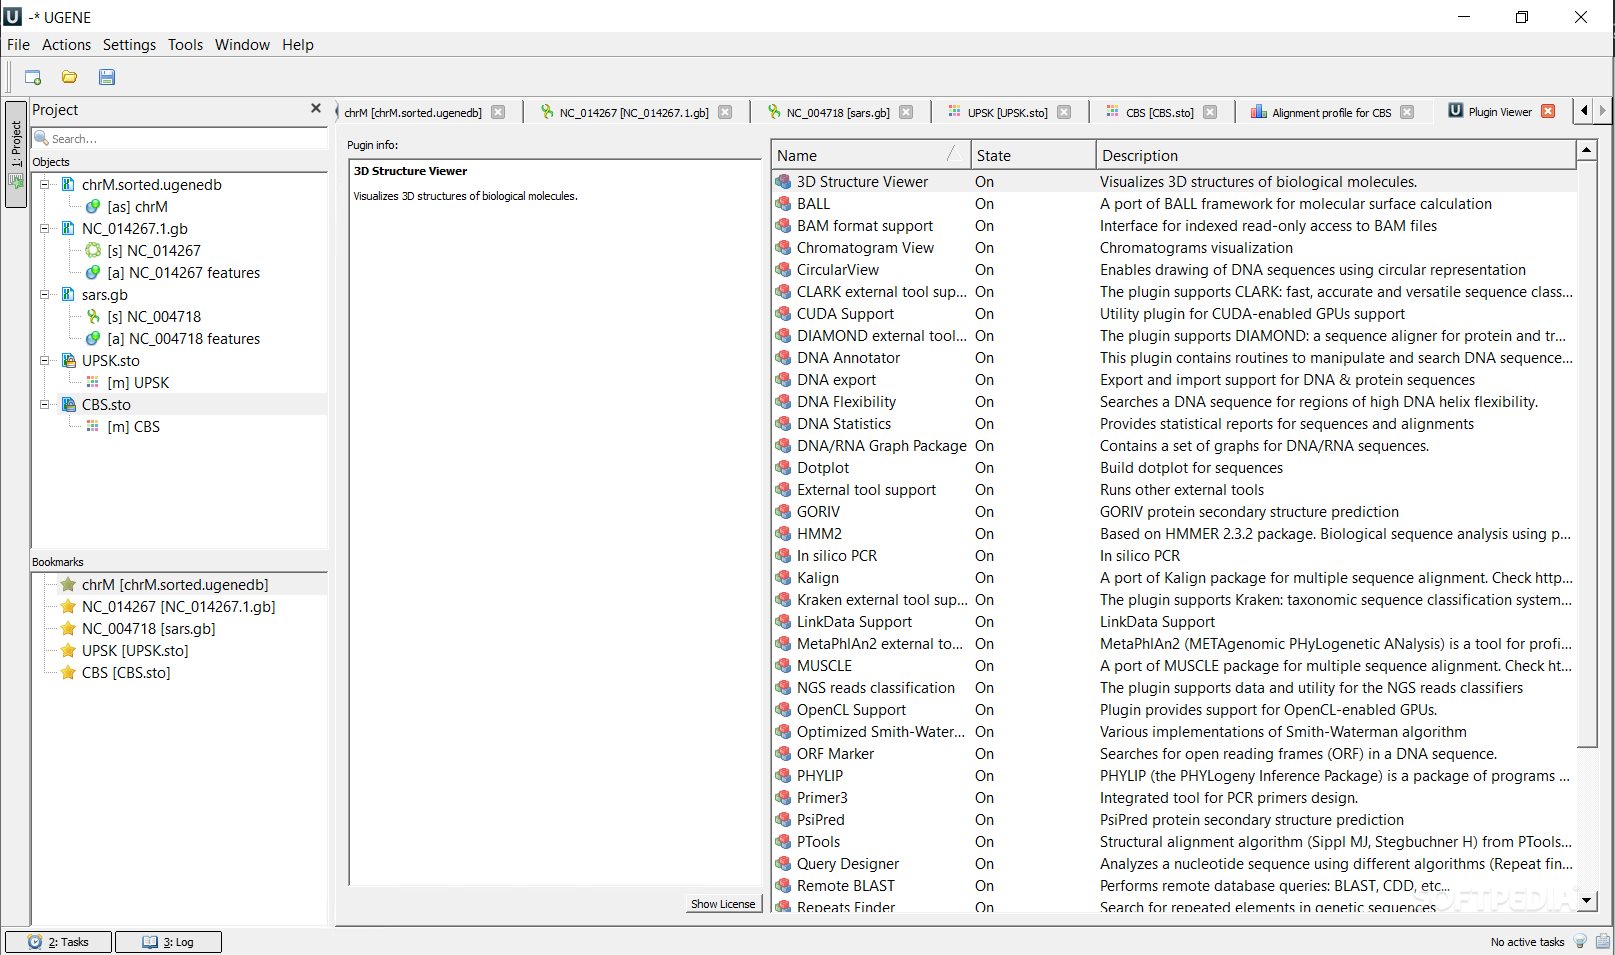Click the New Project toolbar icon

[x=33, y=77]
